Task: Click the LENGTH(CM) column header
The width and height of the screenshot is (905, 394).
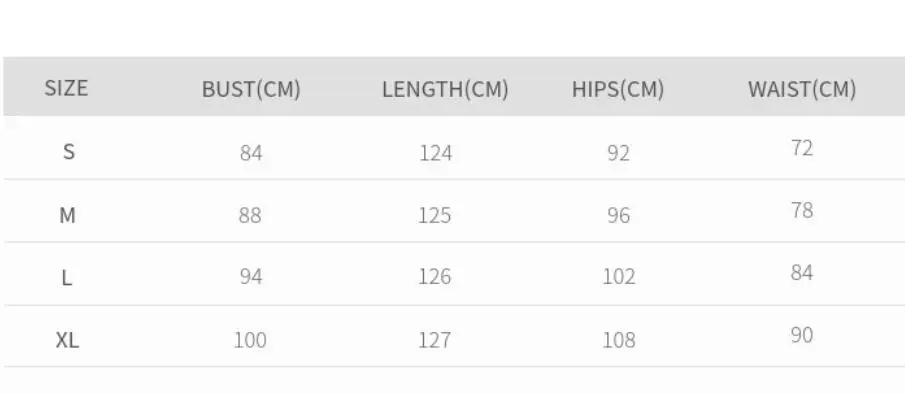Action: click(445, 89)
